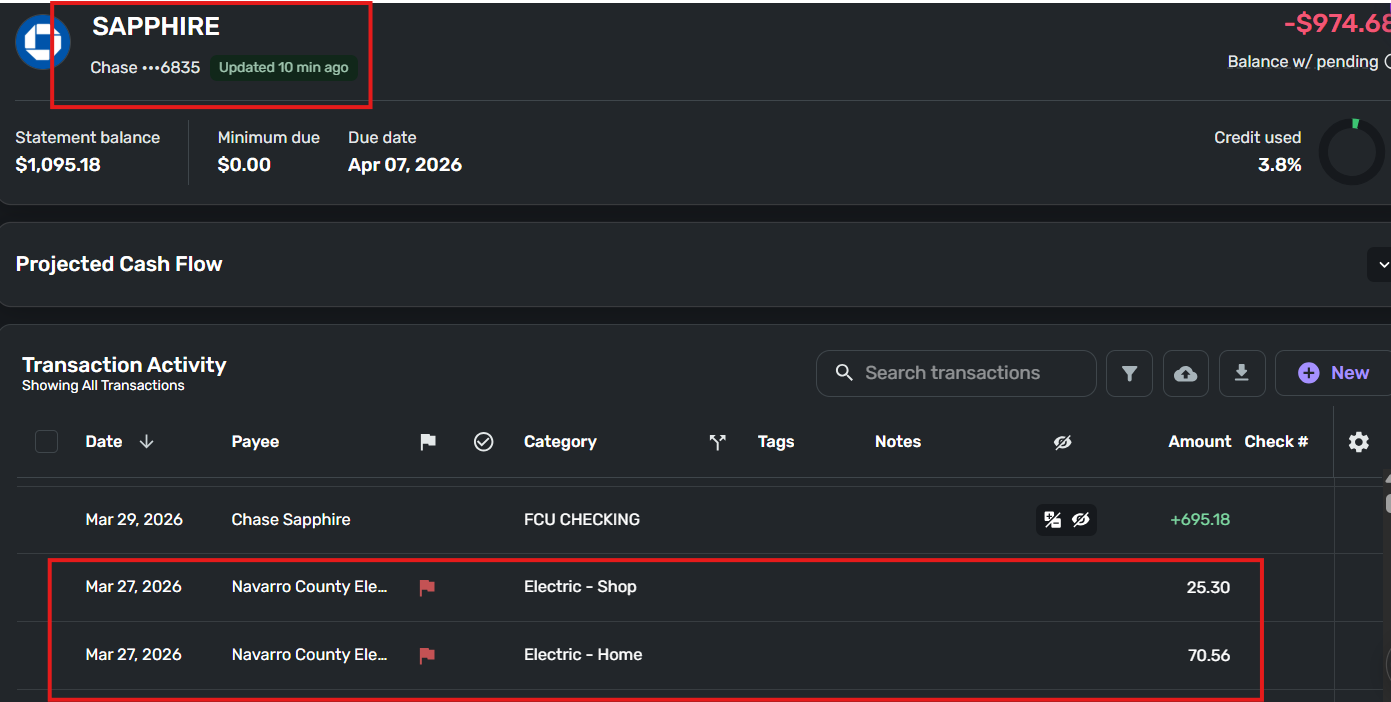Click the hidden eye-slash column header icon
This screenshot has width=1391, height=702.
(x=1062, y=442)
